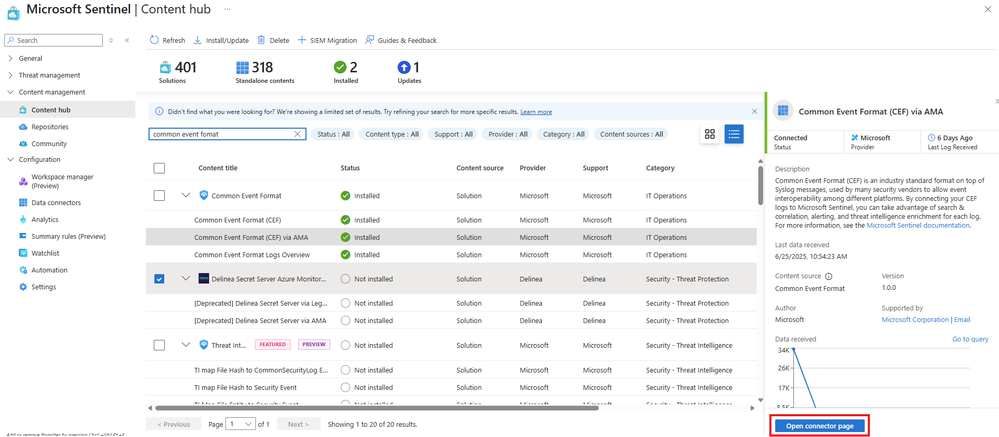Toggle the select-all header checkbox

[x=159, y=168]
